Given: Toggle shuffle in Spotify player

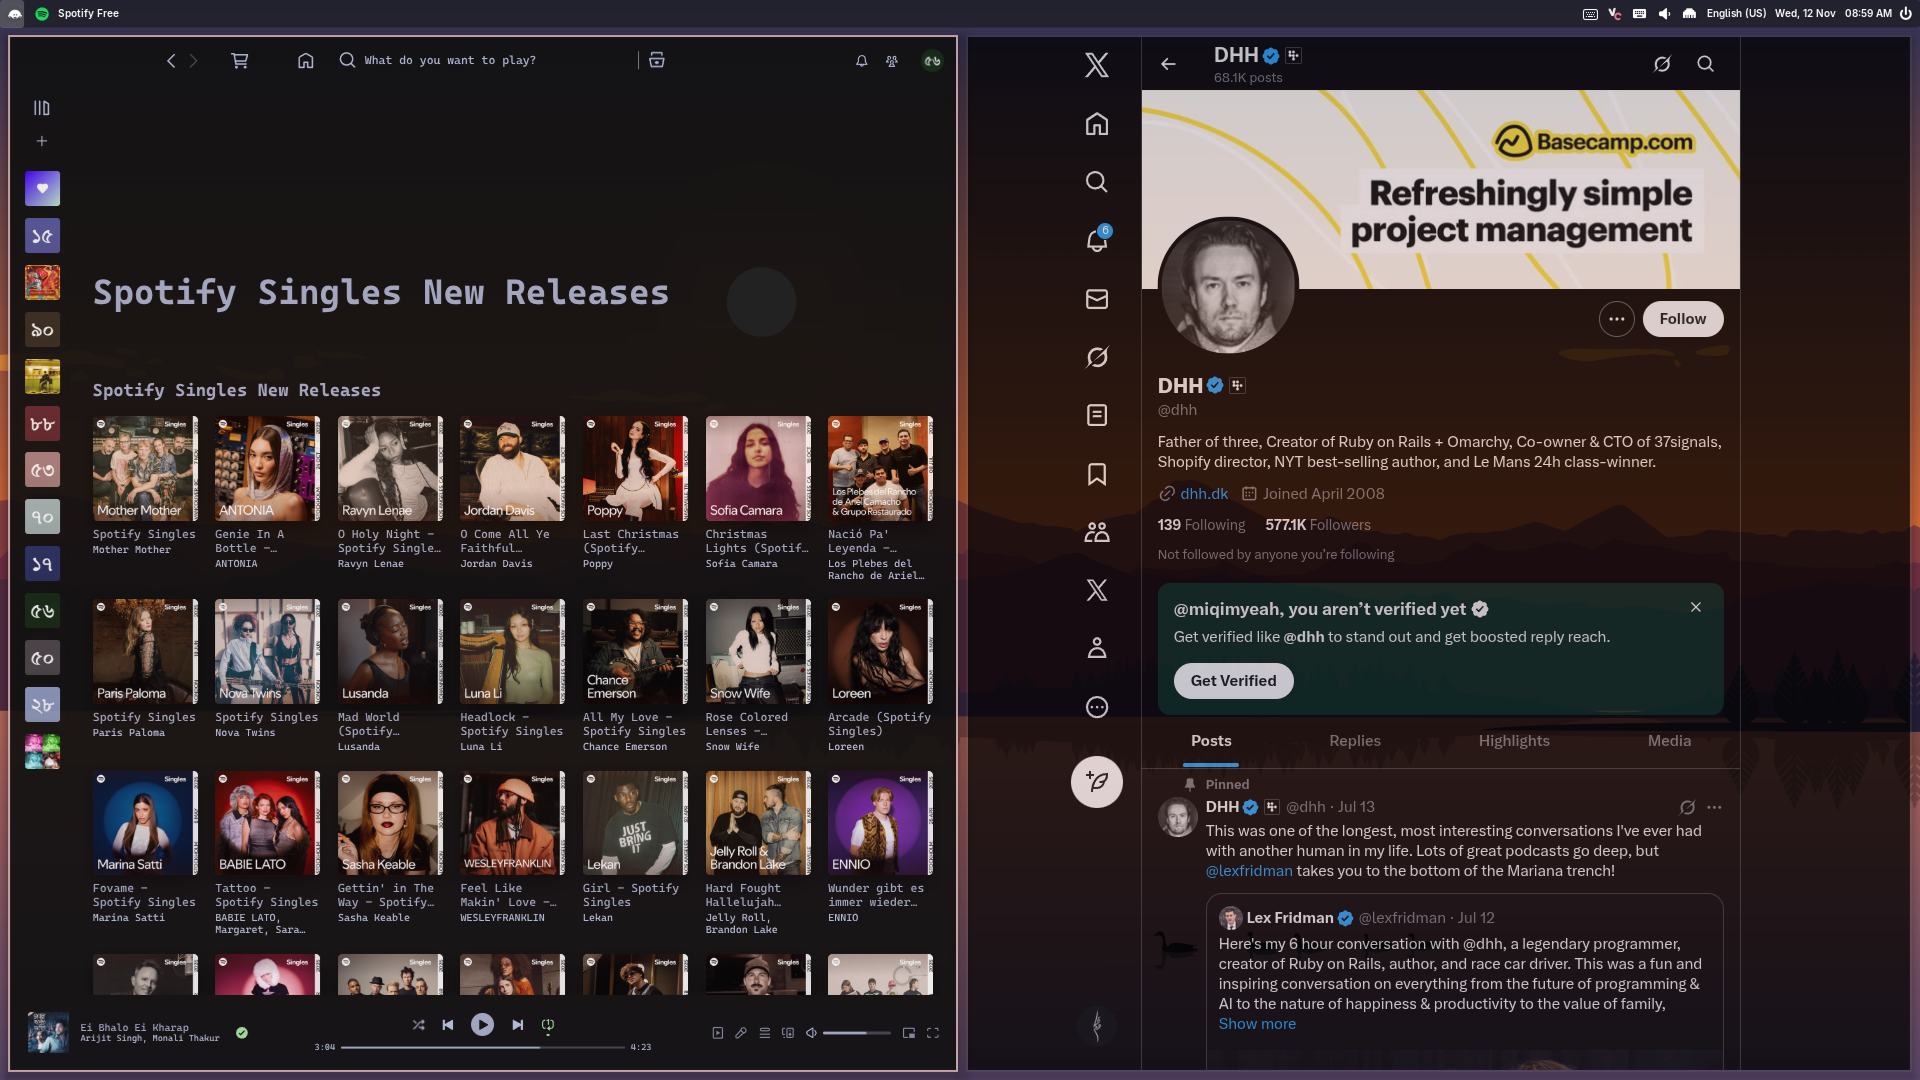Looking at the screenshot, I should pyautogui.click(x=418, y=1025).
